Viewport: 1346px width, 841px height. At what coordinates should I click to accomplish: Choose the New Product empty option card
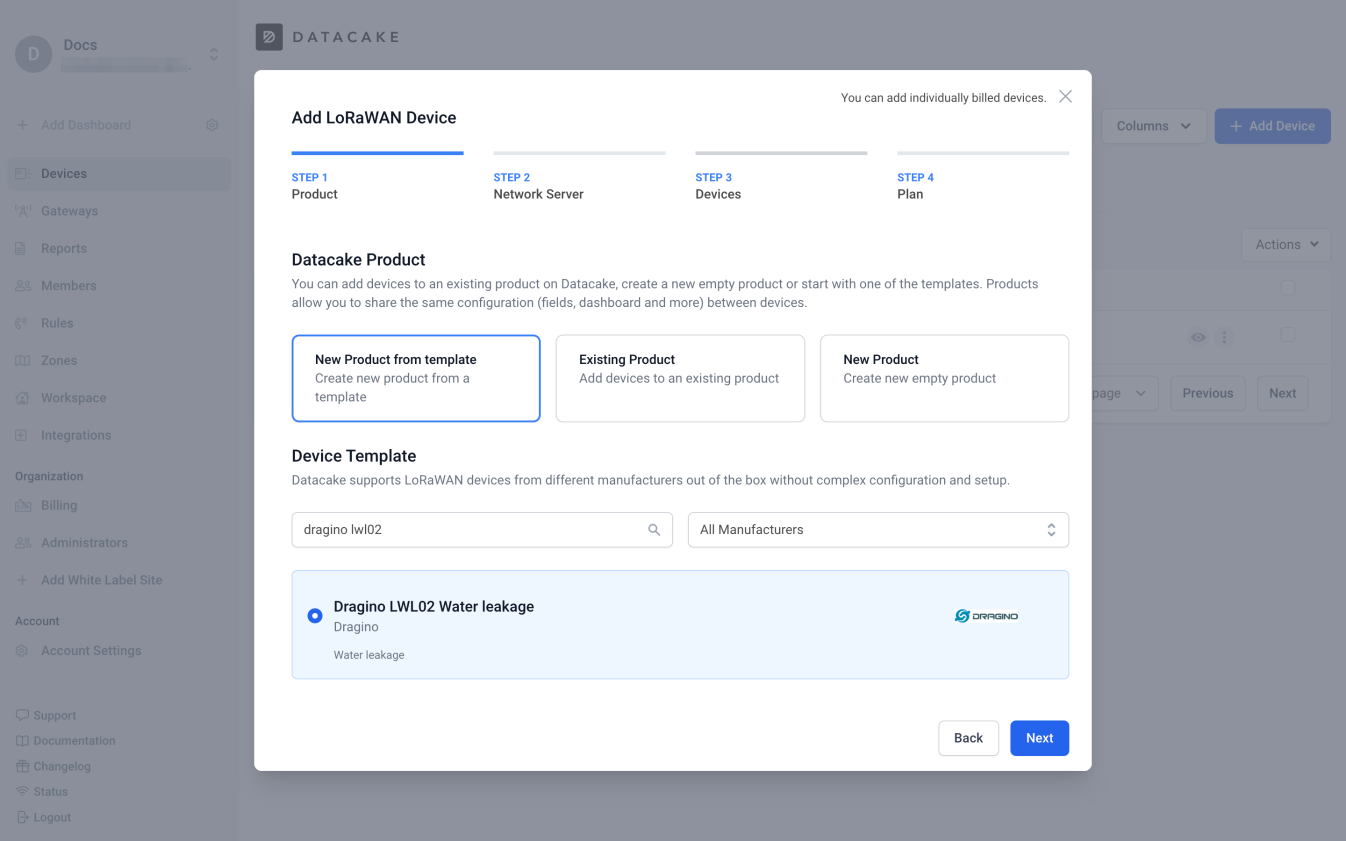[x=944, y=378]
